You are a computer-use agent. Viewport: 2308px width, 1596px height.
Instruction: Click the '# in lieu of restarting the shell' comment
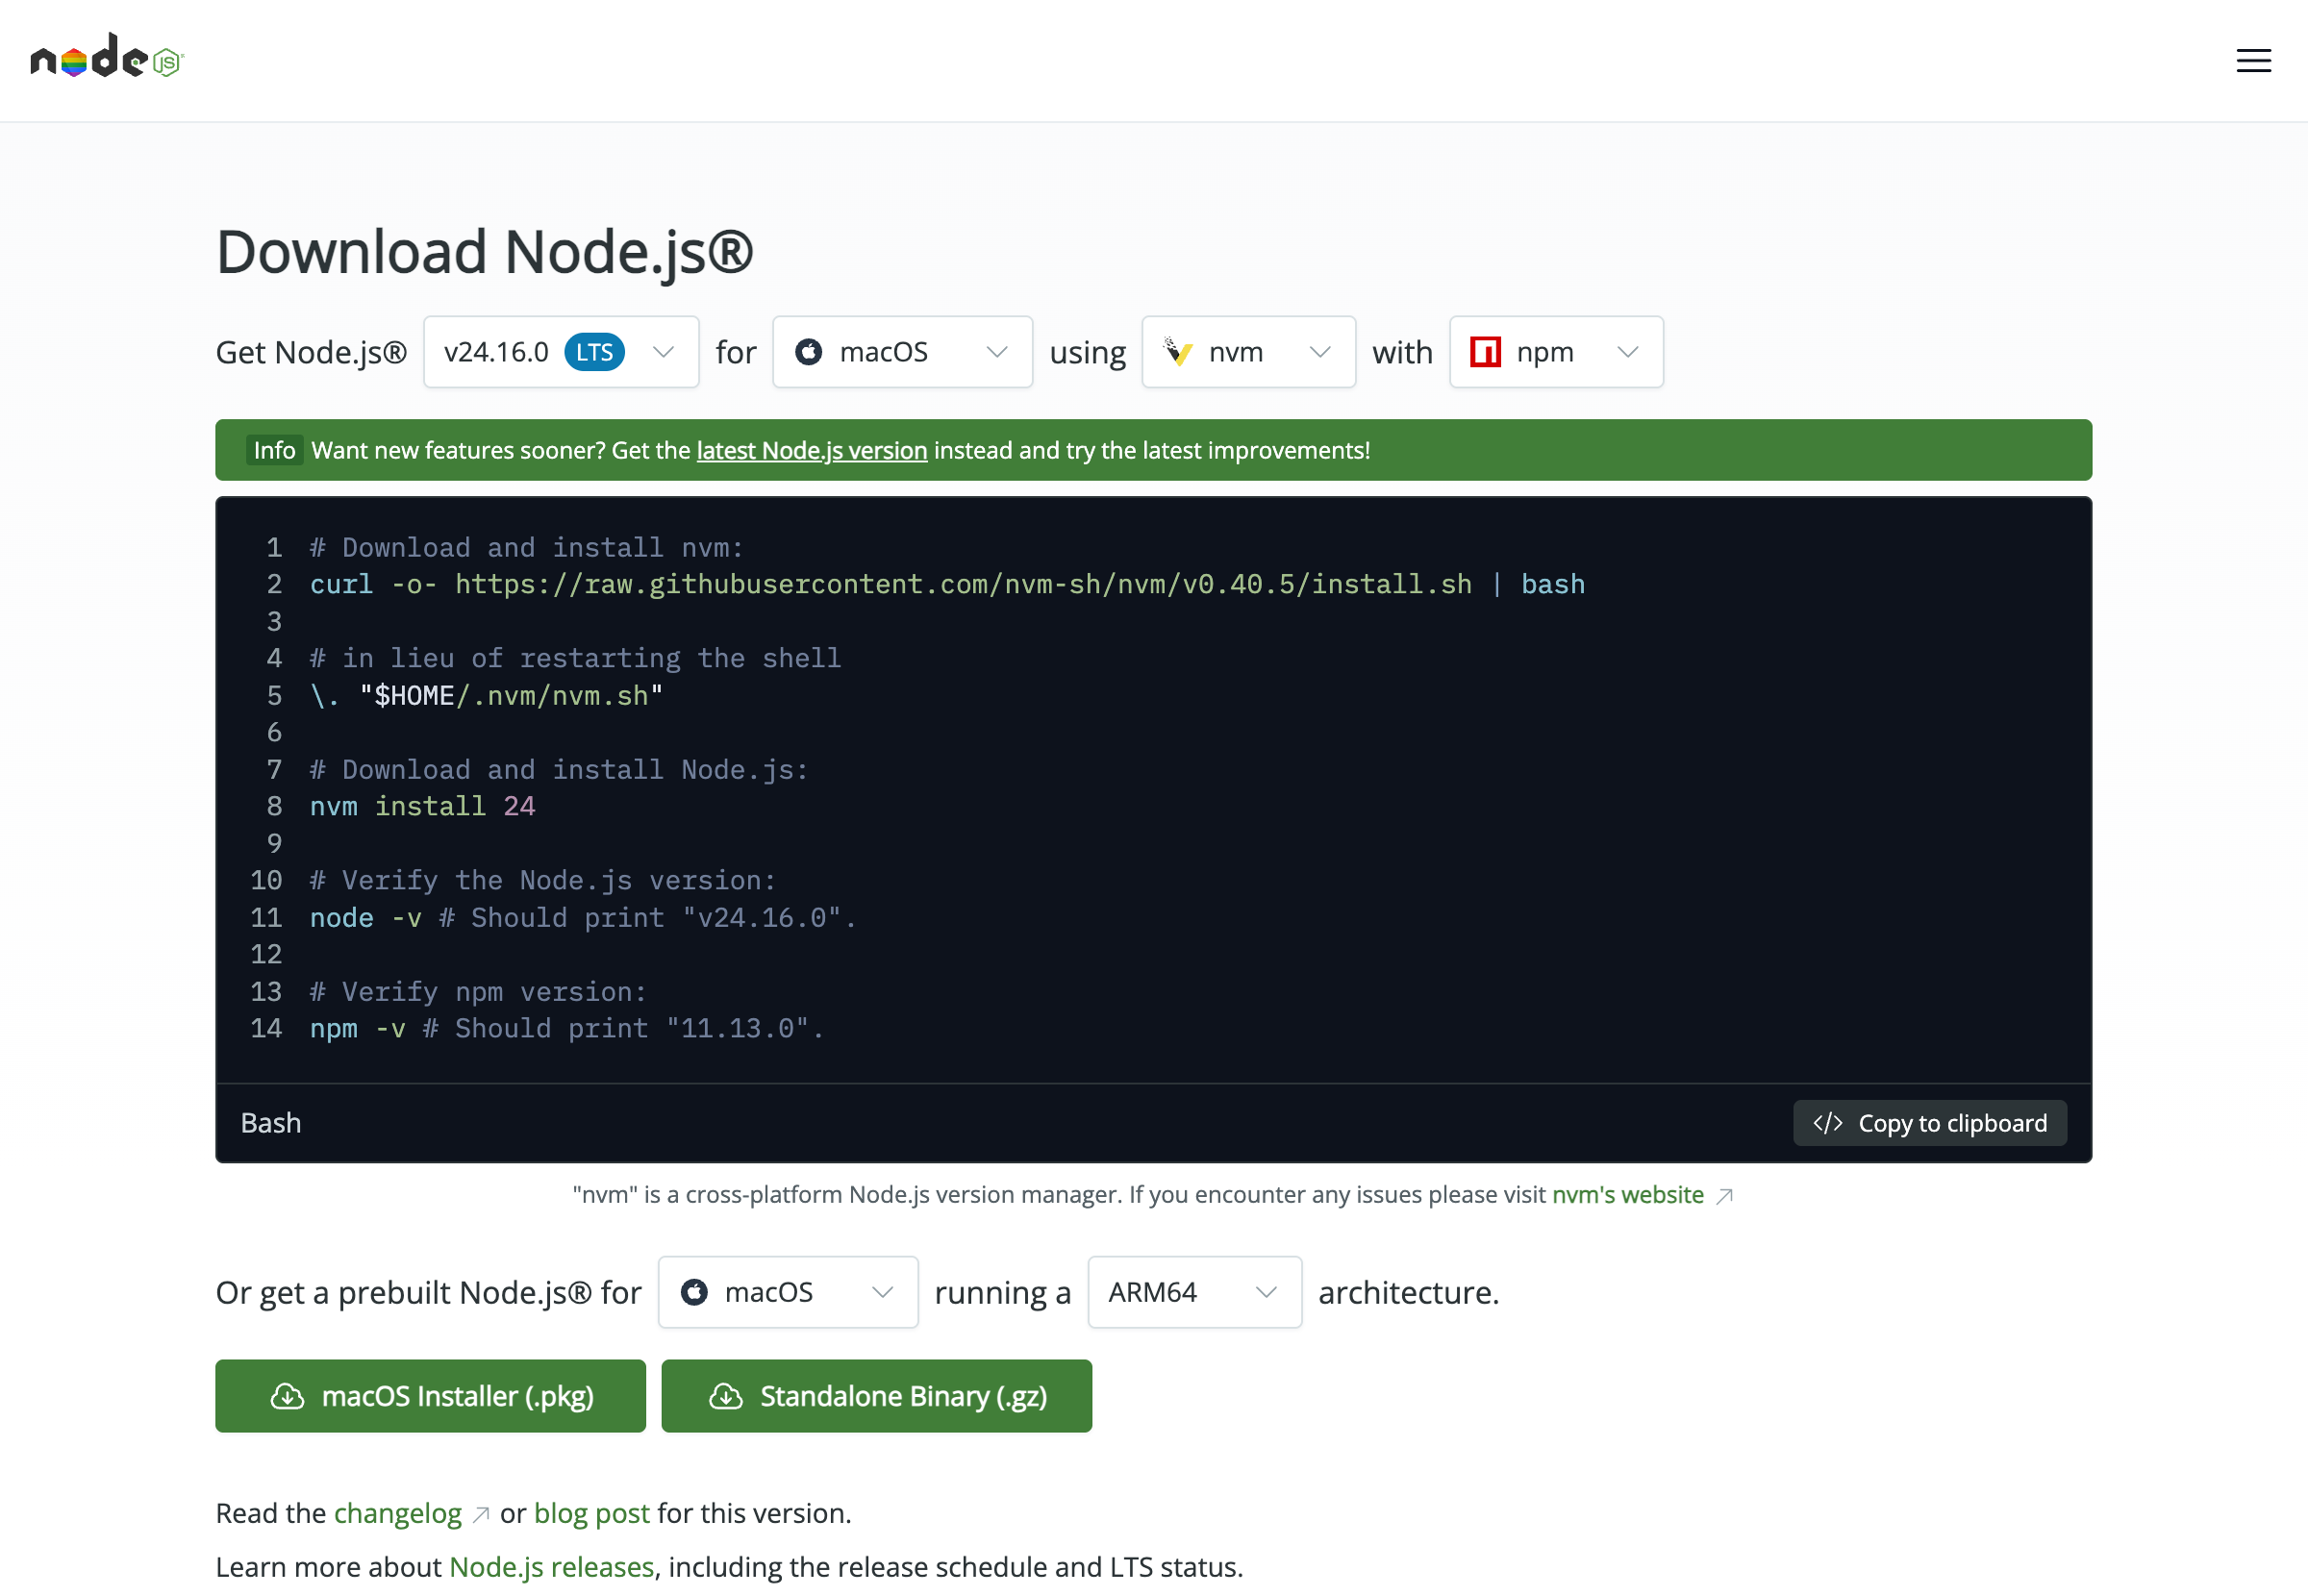(x=575, y=658)
